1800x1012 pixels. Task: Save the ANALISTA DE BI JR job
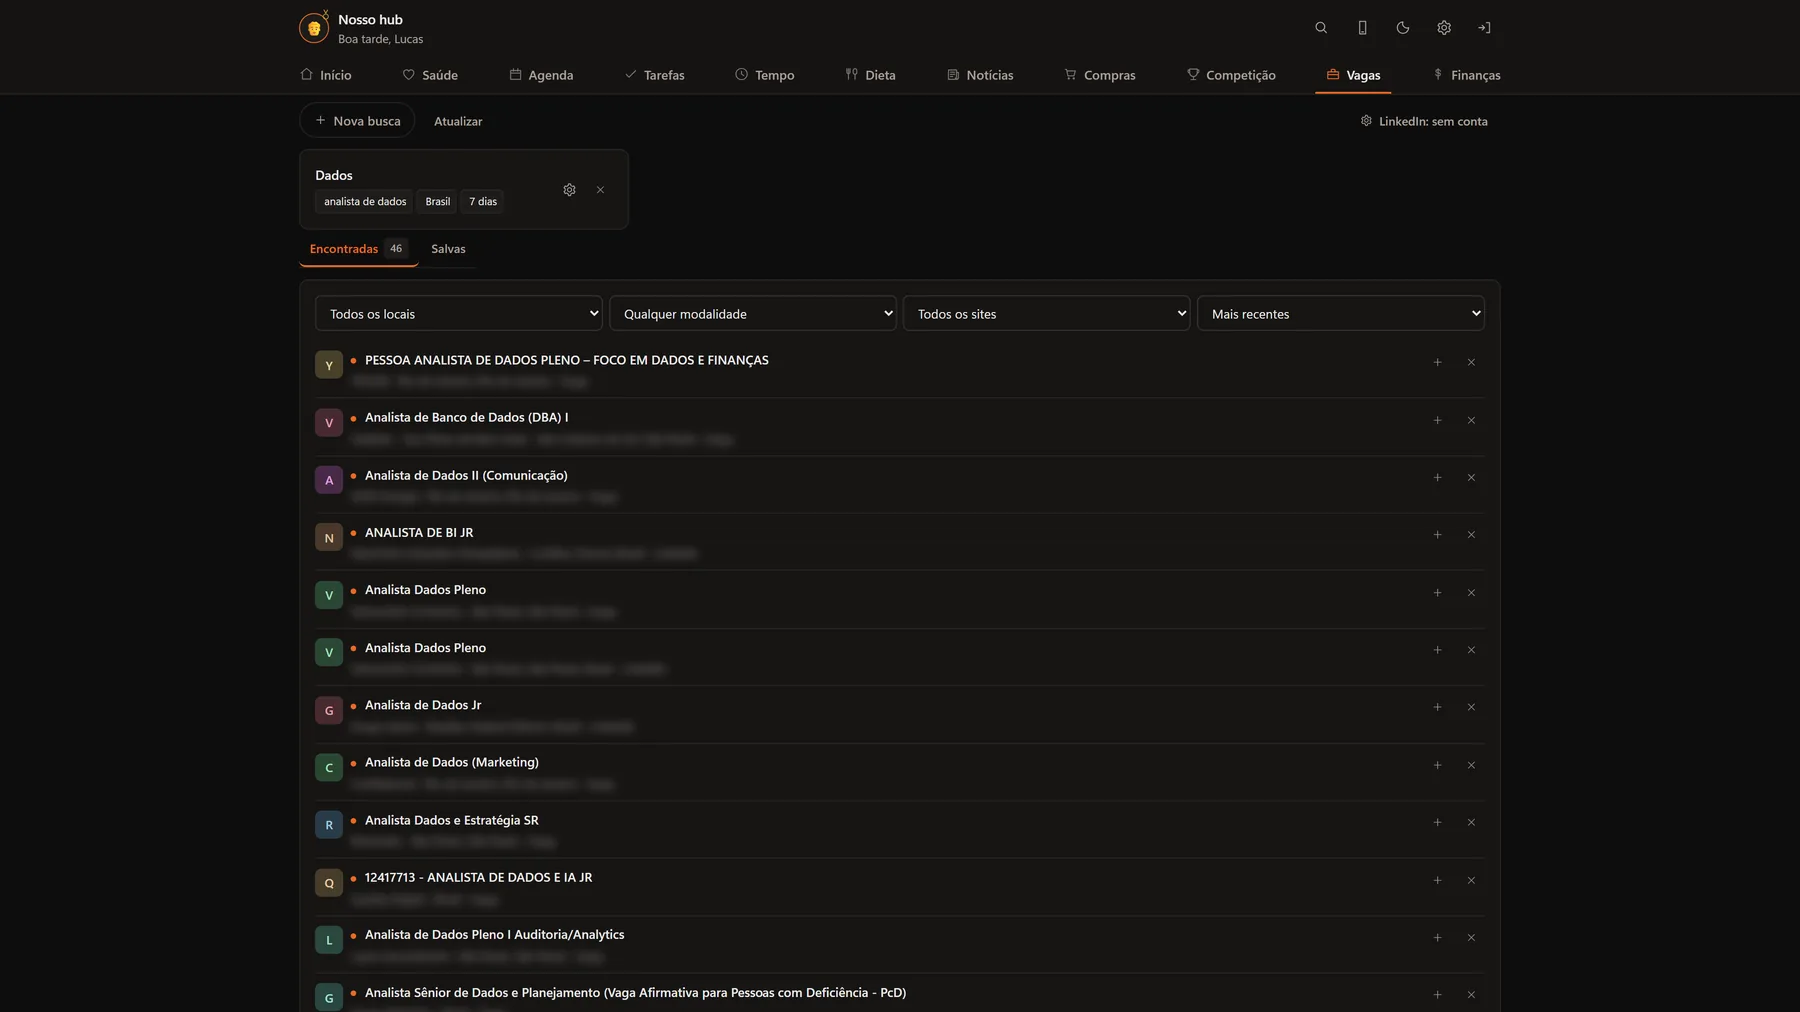1437,535
